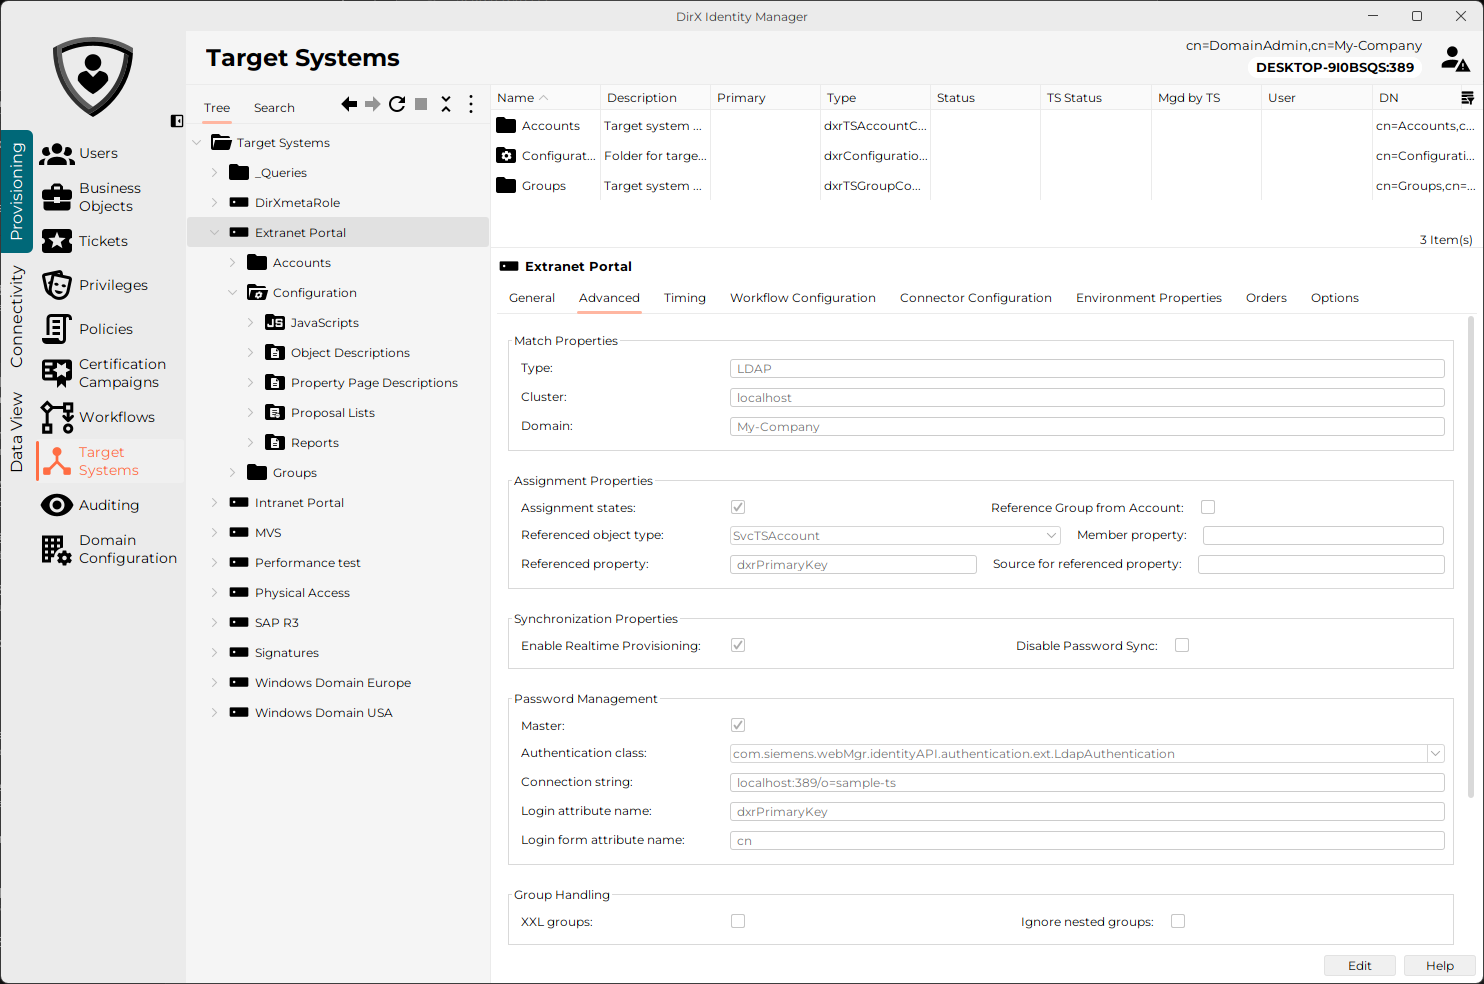Open the user alert icon at top right

coord(1455,59)
